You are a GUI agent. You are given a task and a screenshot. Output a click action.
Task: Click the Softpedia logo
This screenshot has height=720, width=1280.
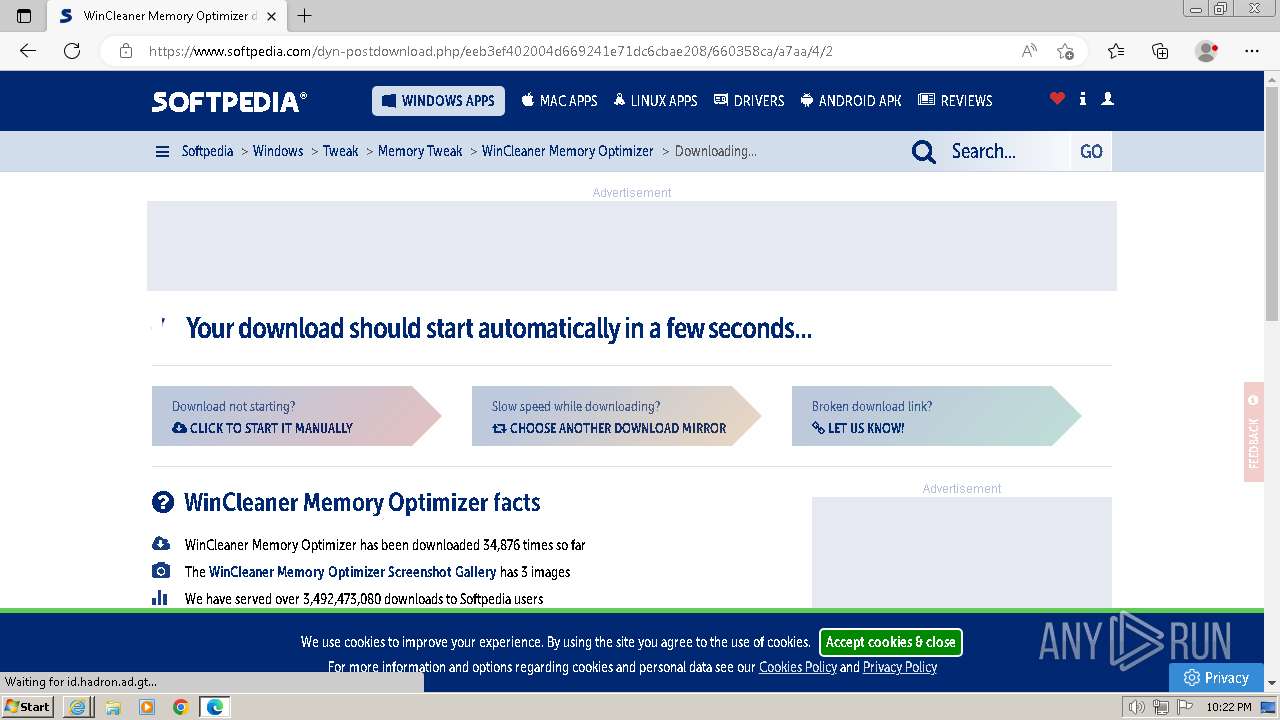coord(230,101)
